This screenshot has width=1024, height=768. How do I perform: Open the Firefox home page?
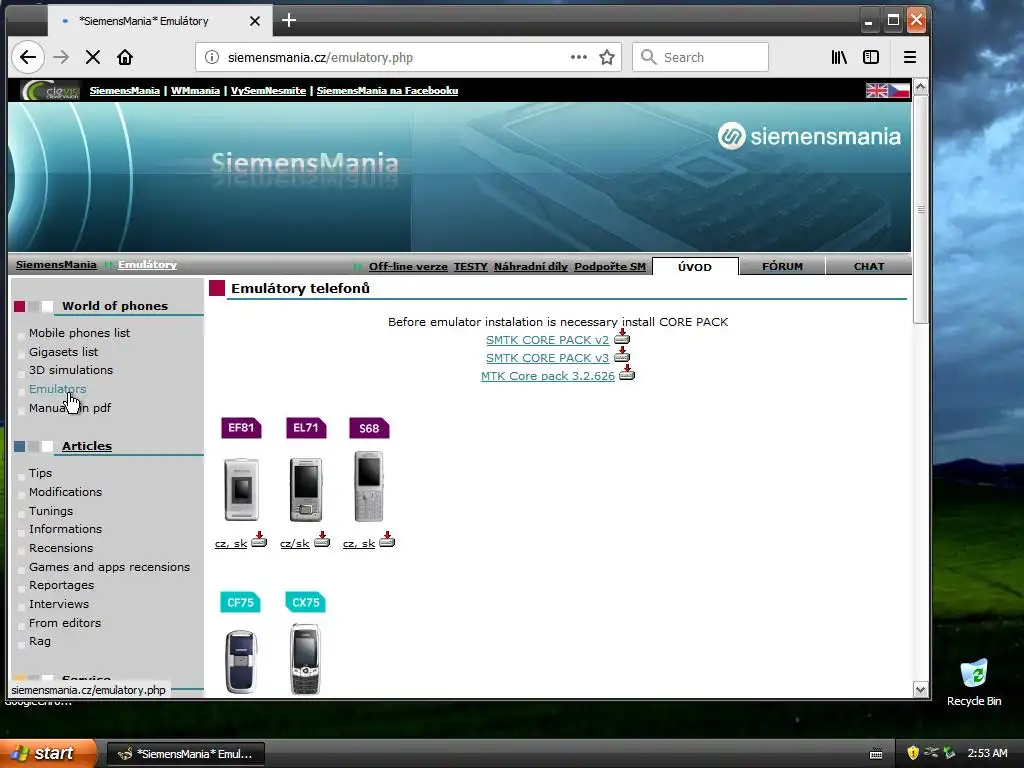[x=125, y=57]
